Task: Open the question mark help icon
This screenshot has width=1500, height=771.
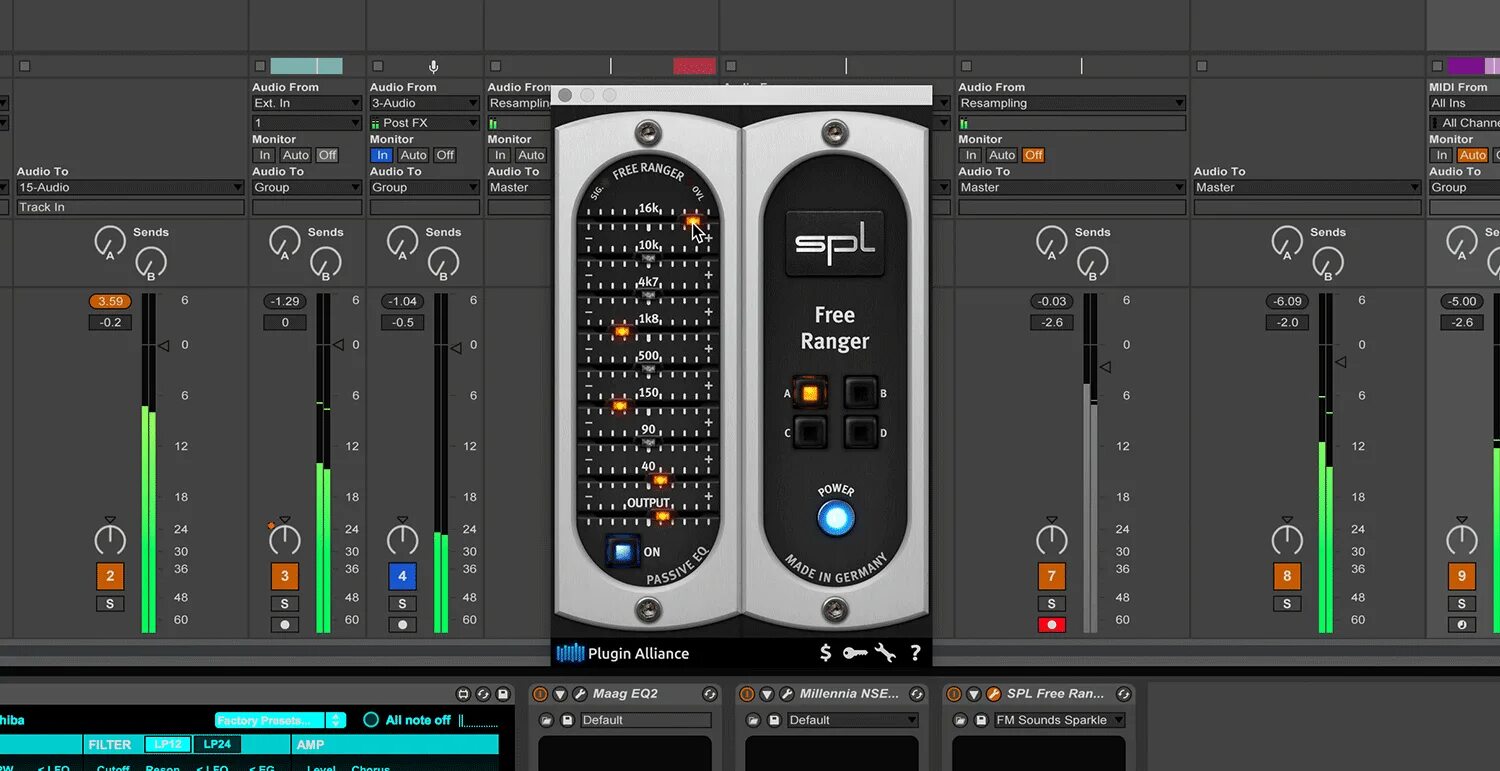Action: click(x=915, y=653)
